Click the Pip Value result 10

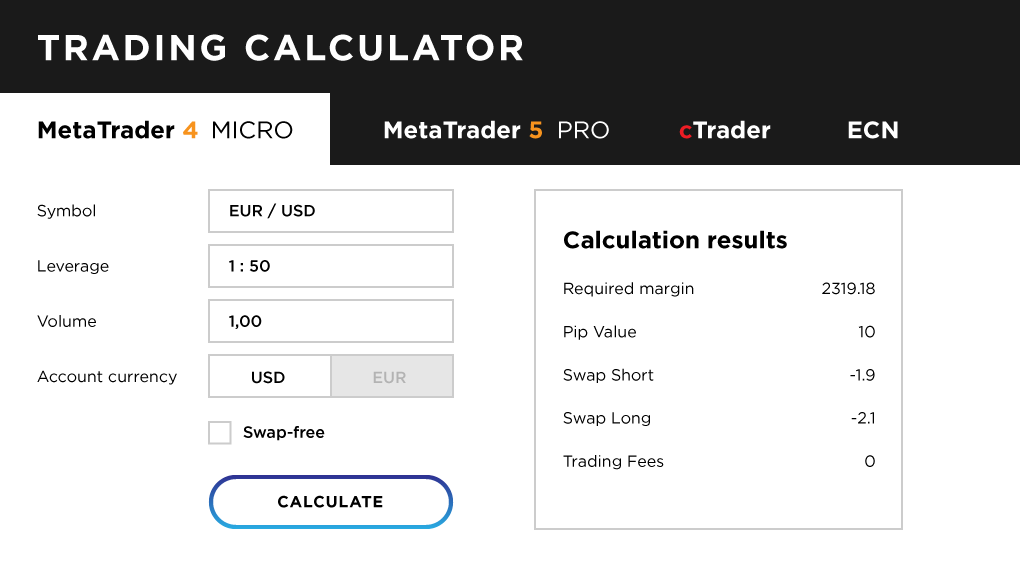tap(866, 332)
